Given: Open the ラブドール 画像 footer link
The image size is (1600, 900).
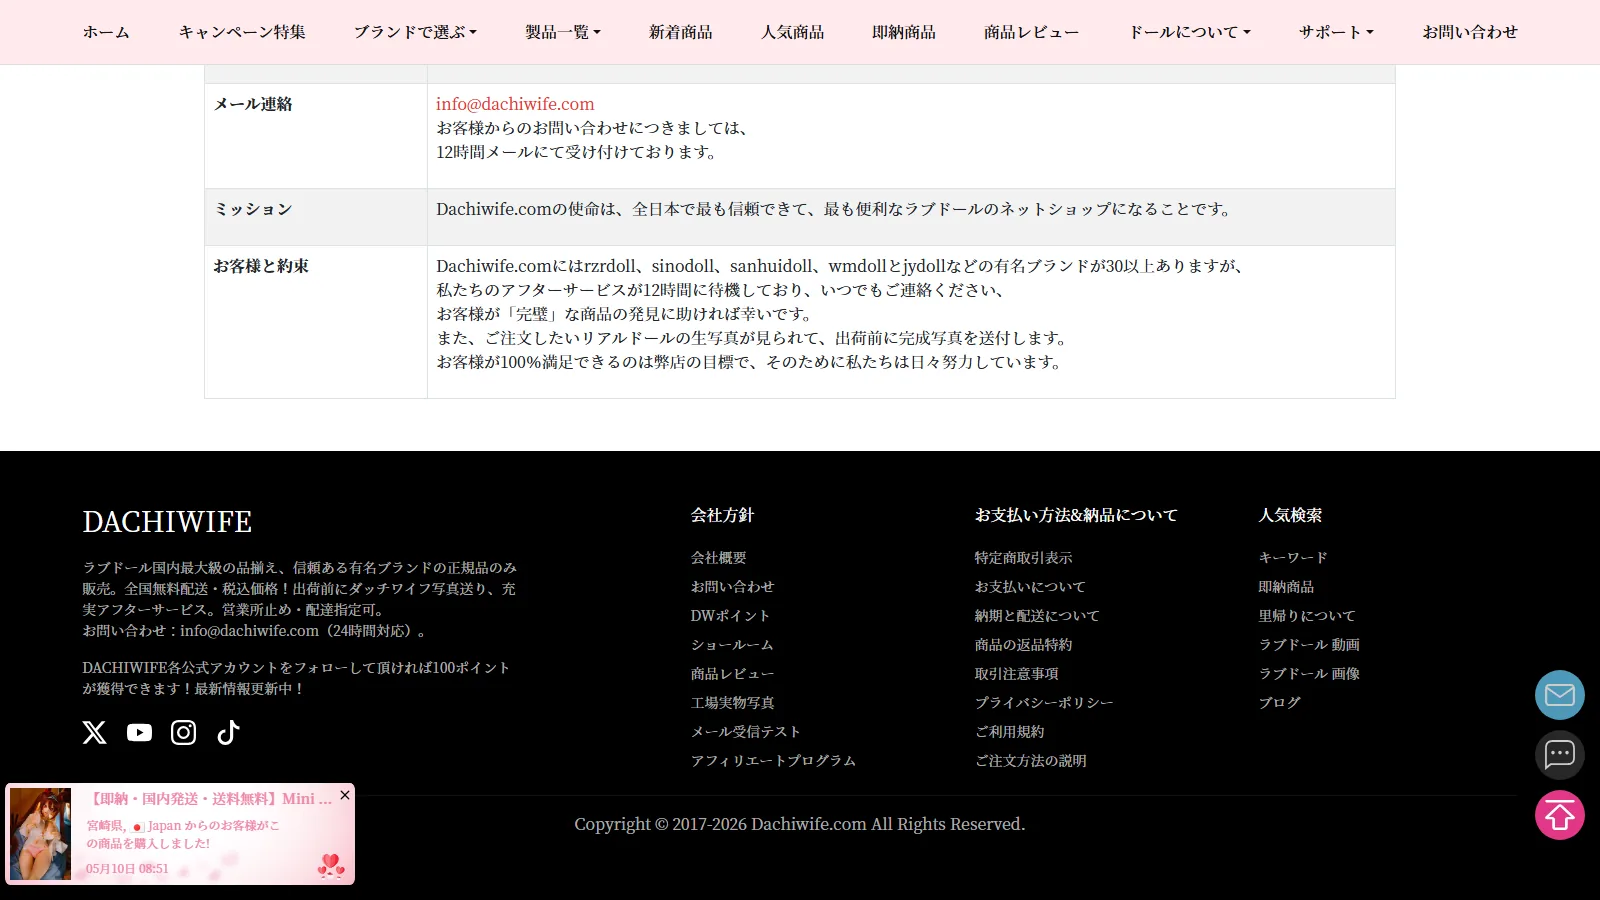Looking at the screenshot, I should [1310, 674].
